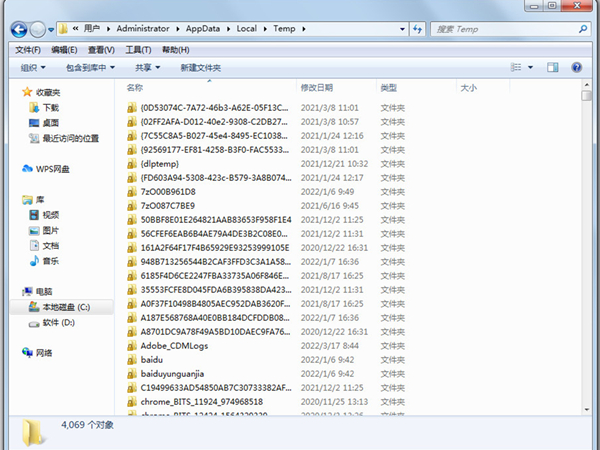Open the 共享 dropdown in toolbar

coord(148,68)
